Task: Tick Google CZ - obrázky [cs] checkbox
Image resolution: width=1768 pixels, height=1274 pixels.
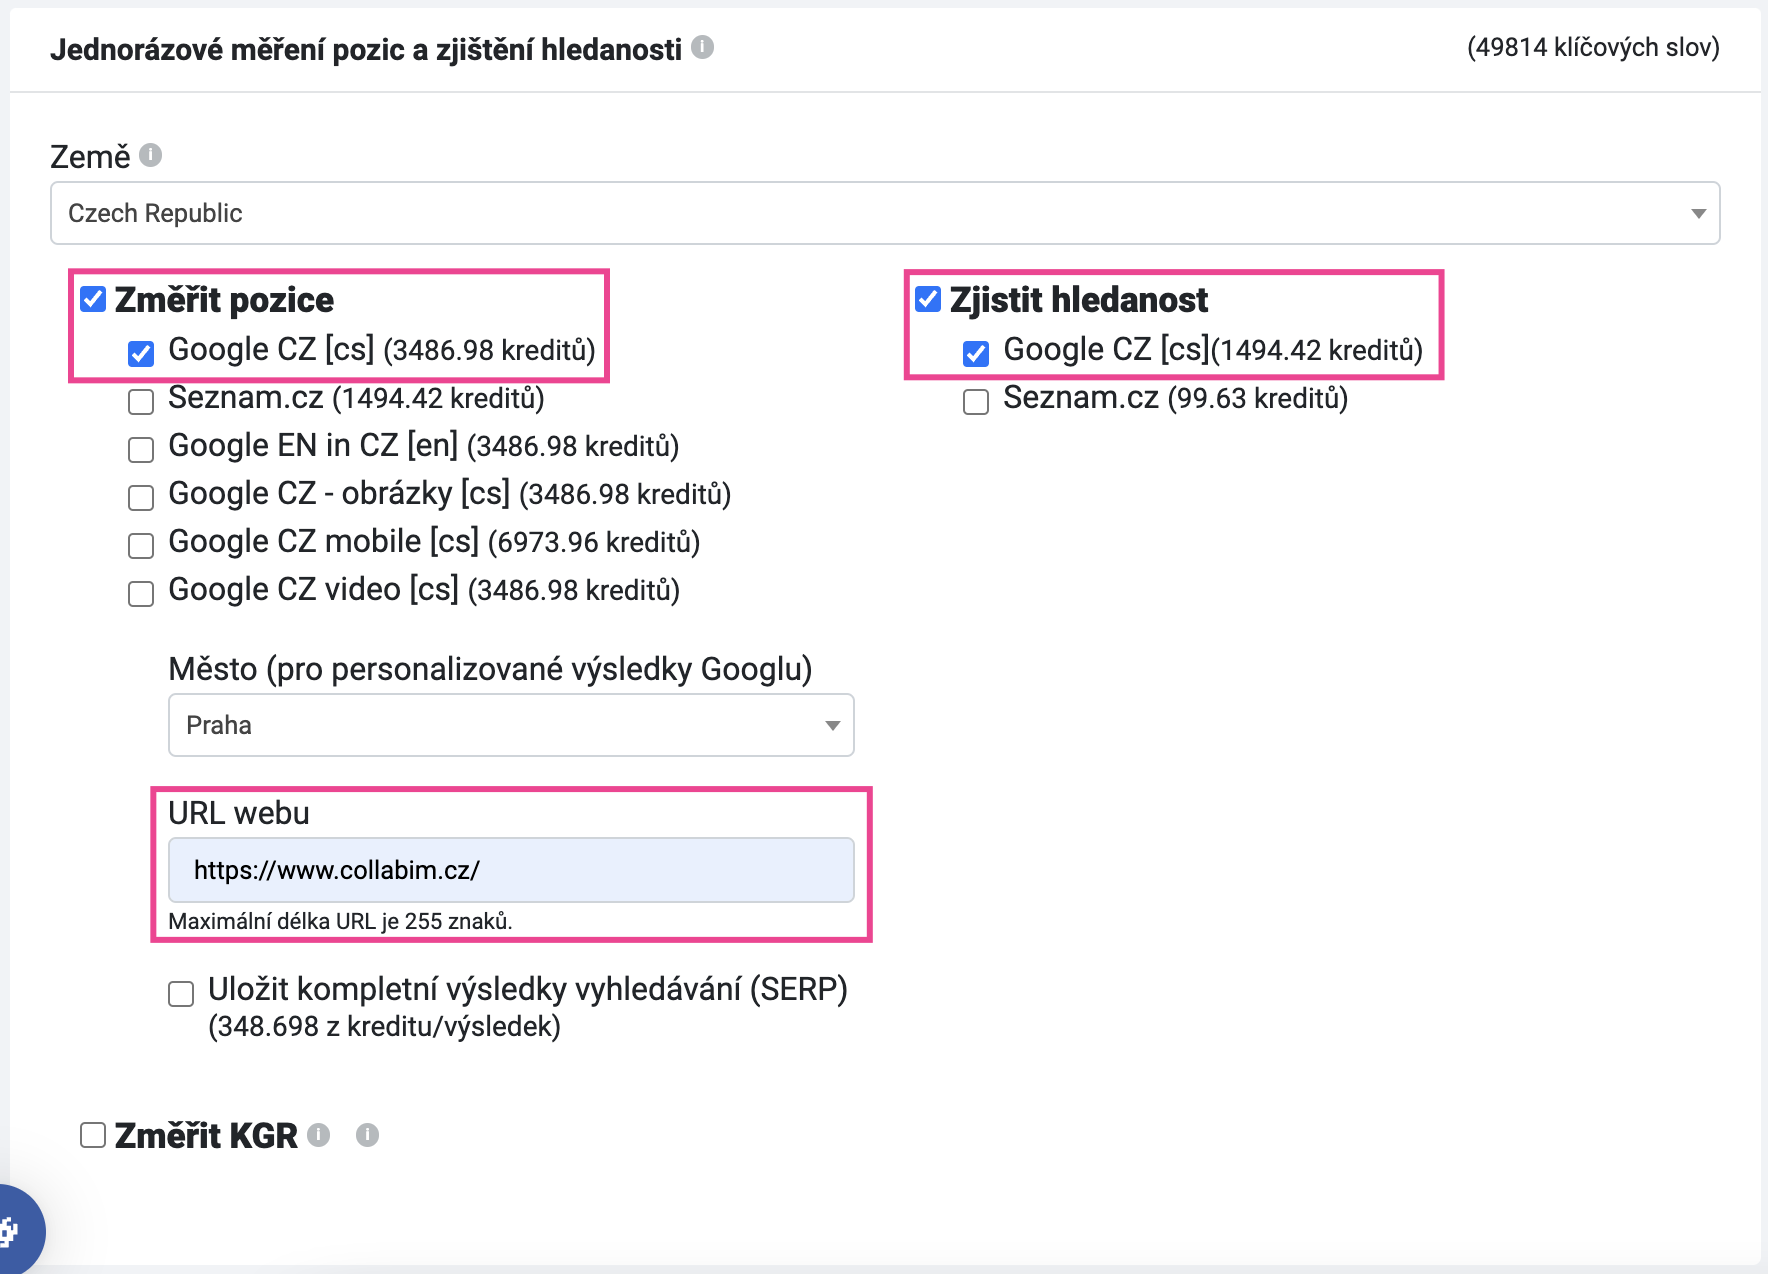Action: coord(141,498)
